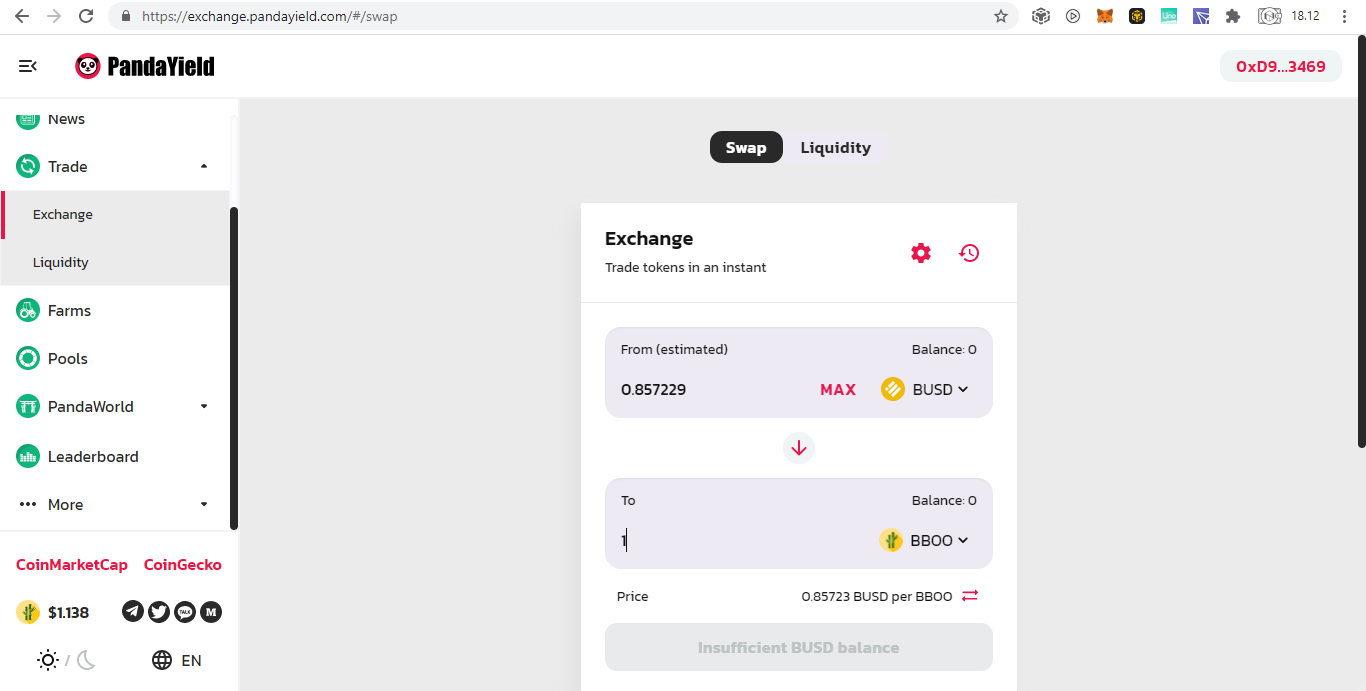Click the To amount input field

[745, 540]
